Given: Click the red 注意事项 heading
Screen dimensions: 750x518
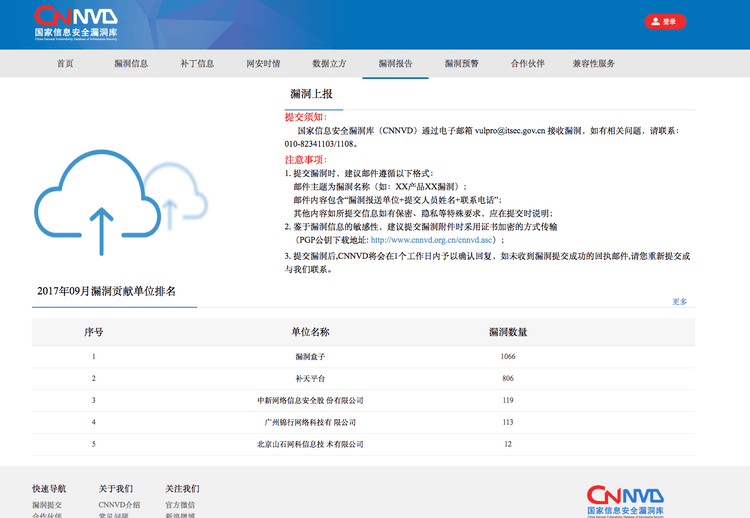Looking at the screenshot, I should click(x=306, y=160).
